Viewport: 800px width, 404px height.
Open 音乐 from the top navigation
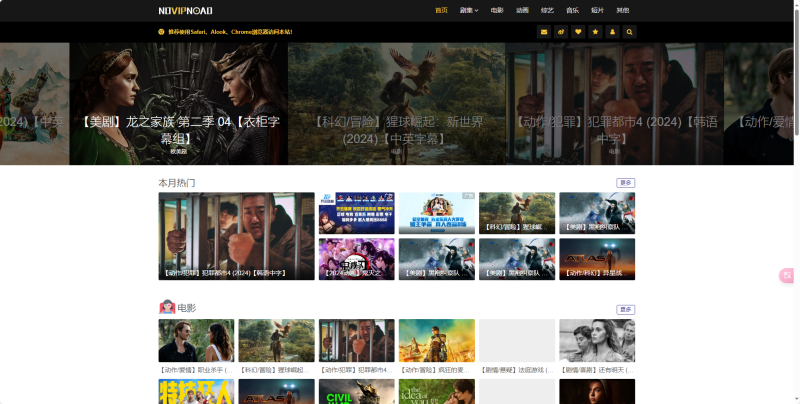pyautogui.click(x=572, y=10)
